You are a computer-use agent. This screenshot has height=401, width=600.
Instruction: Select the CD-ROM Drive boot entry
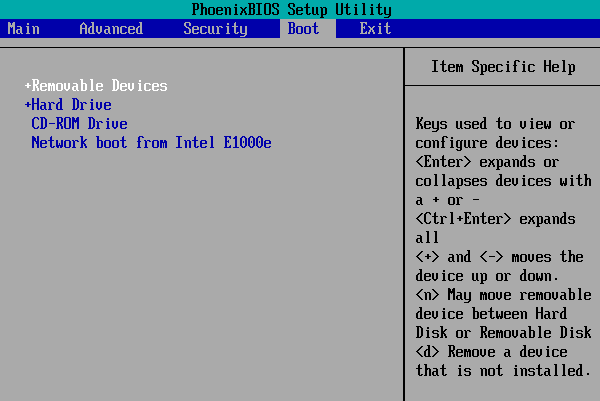coord(80,124)
